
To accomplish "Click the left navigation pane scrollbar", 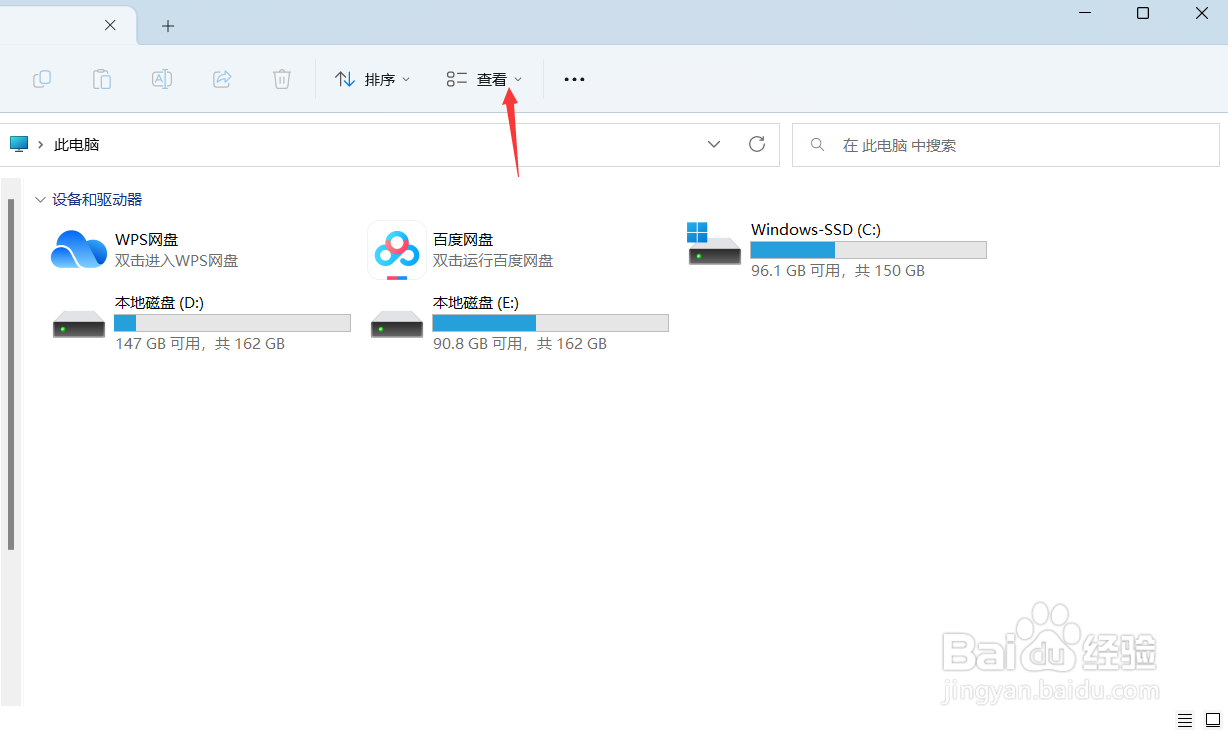I will click(x=11, y=375).
